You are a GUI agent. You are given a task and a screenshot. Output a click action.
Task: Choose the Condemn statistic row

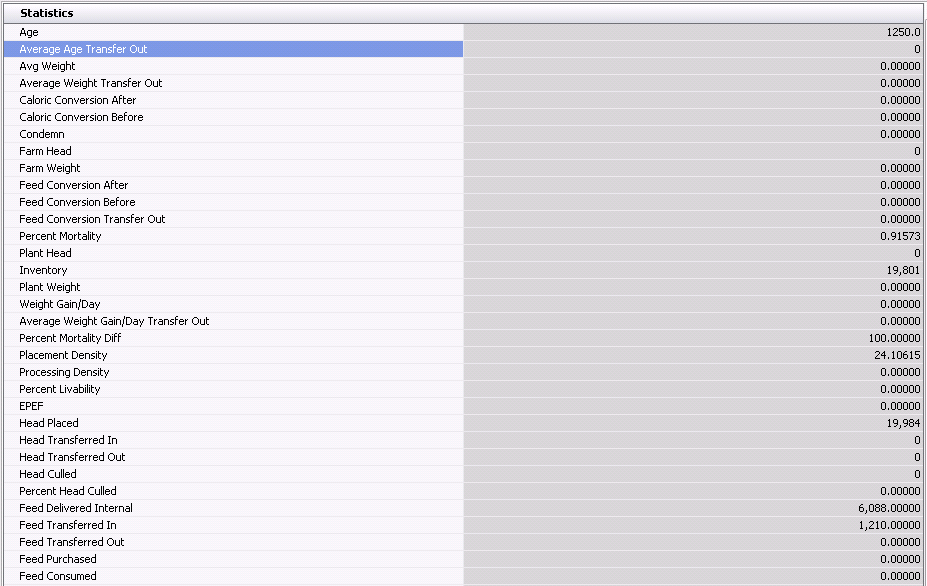click(x=42, y=134)
